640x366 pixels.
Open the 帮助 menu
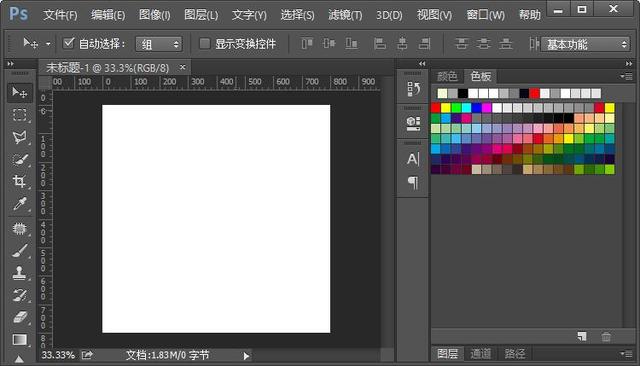click(530, 16)
